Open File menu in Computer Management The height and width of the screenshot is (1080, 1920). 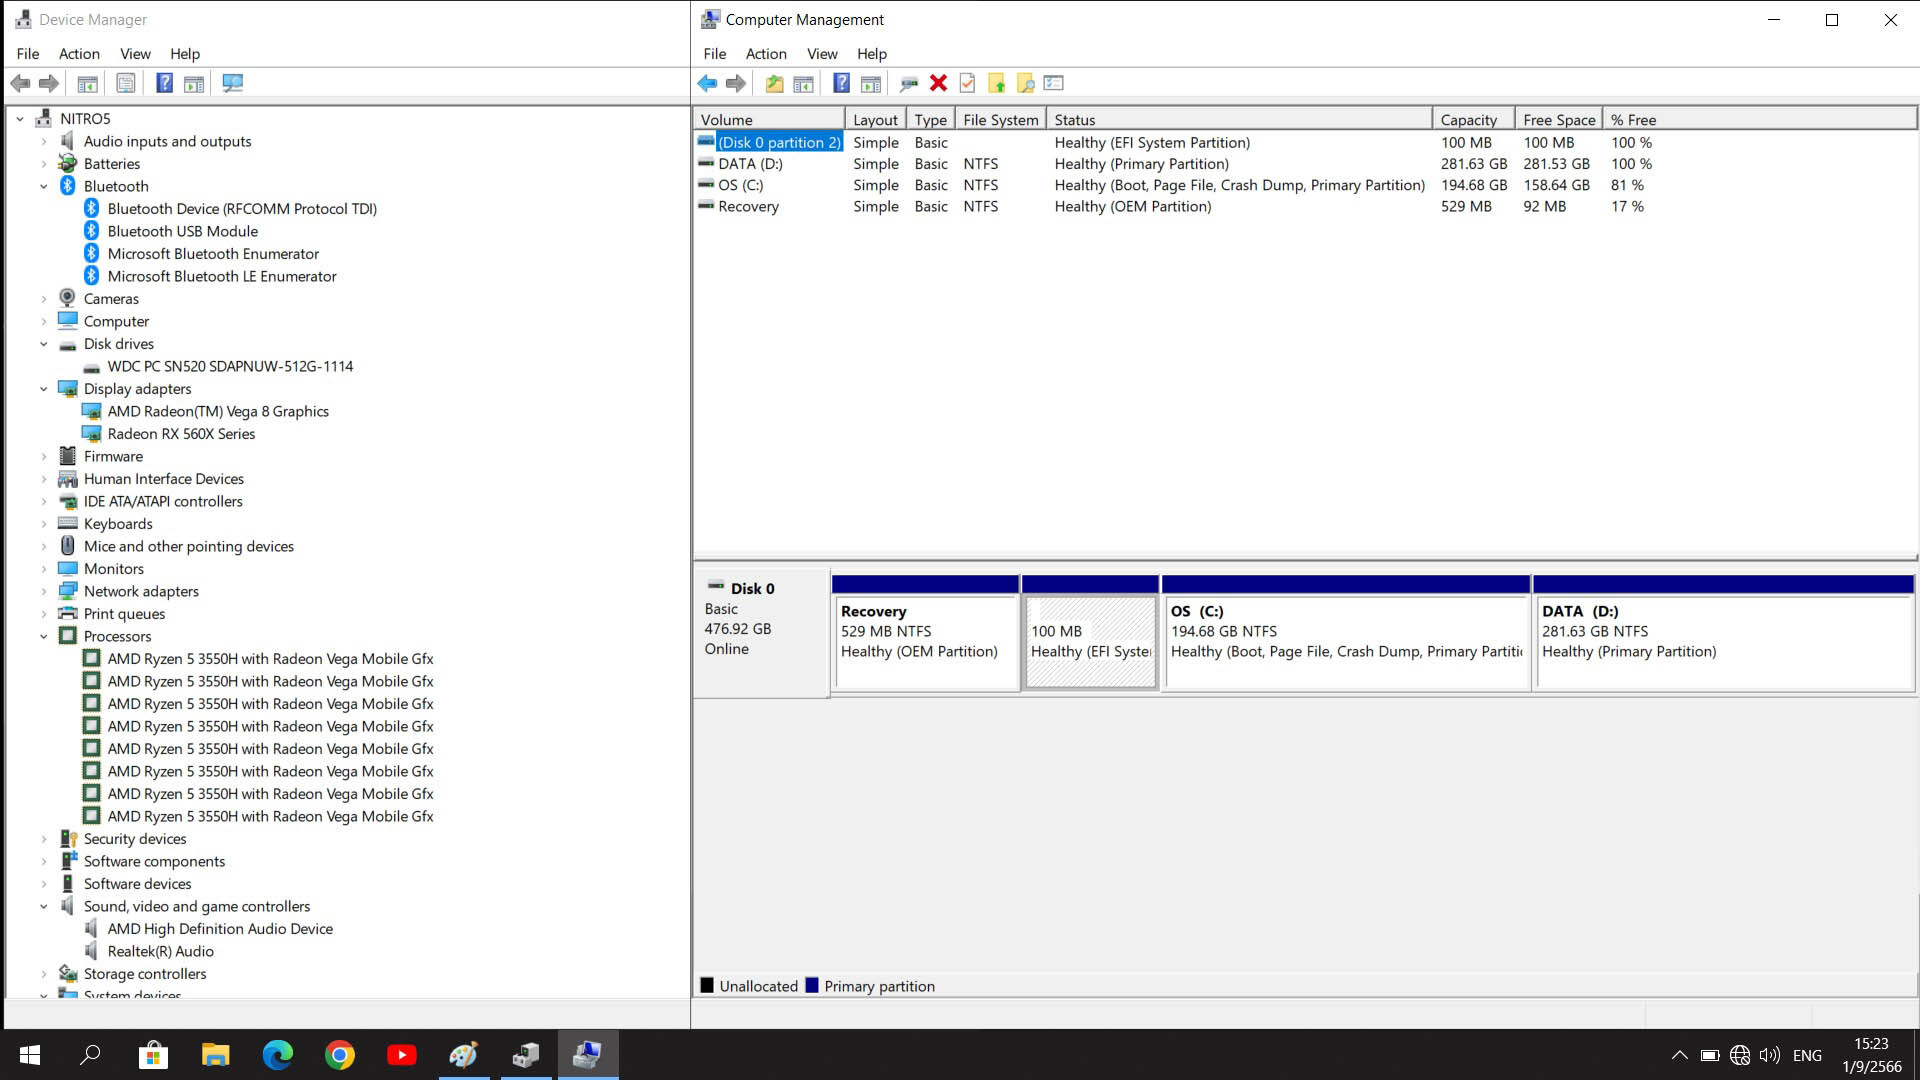[x=715, y=54]
